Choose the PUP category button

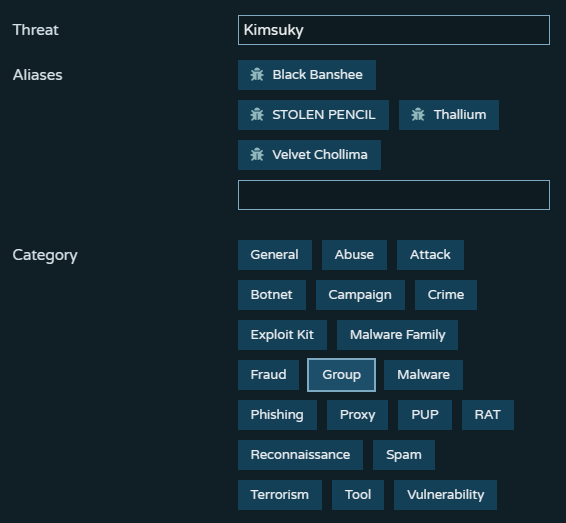click(x=425, y=415)
